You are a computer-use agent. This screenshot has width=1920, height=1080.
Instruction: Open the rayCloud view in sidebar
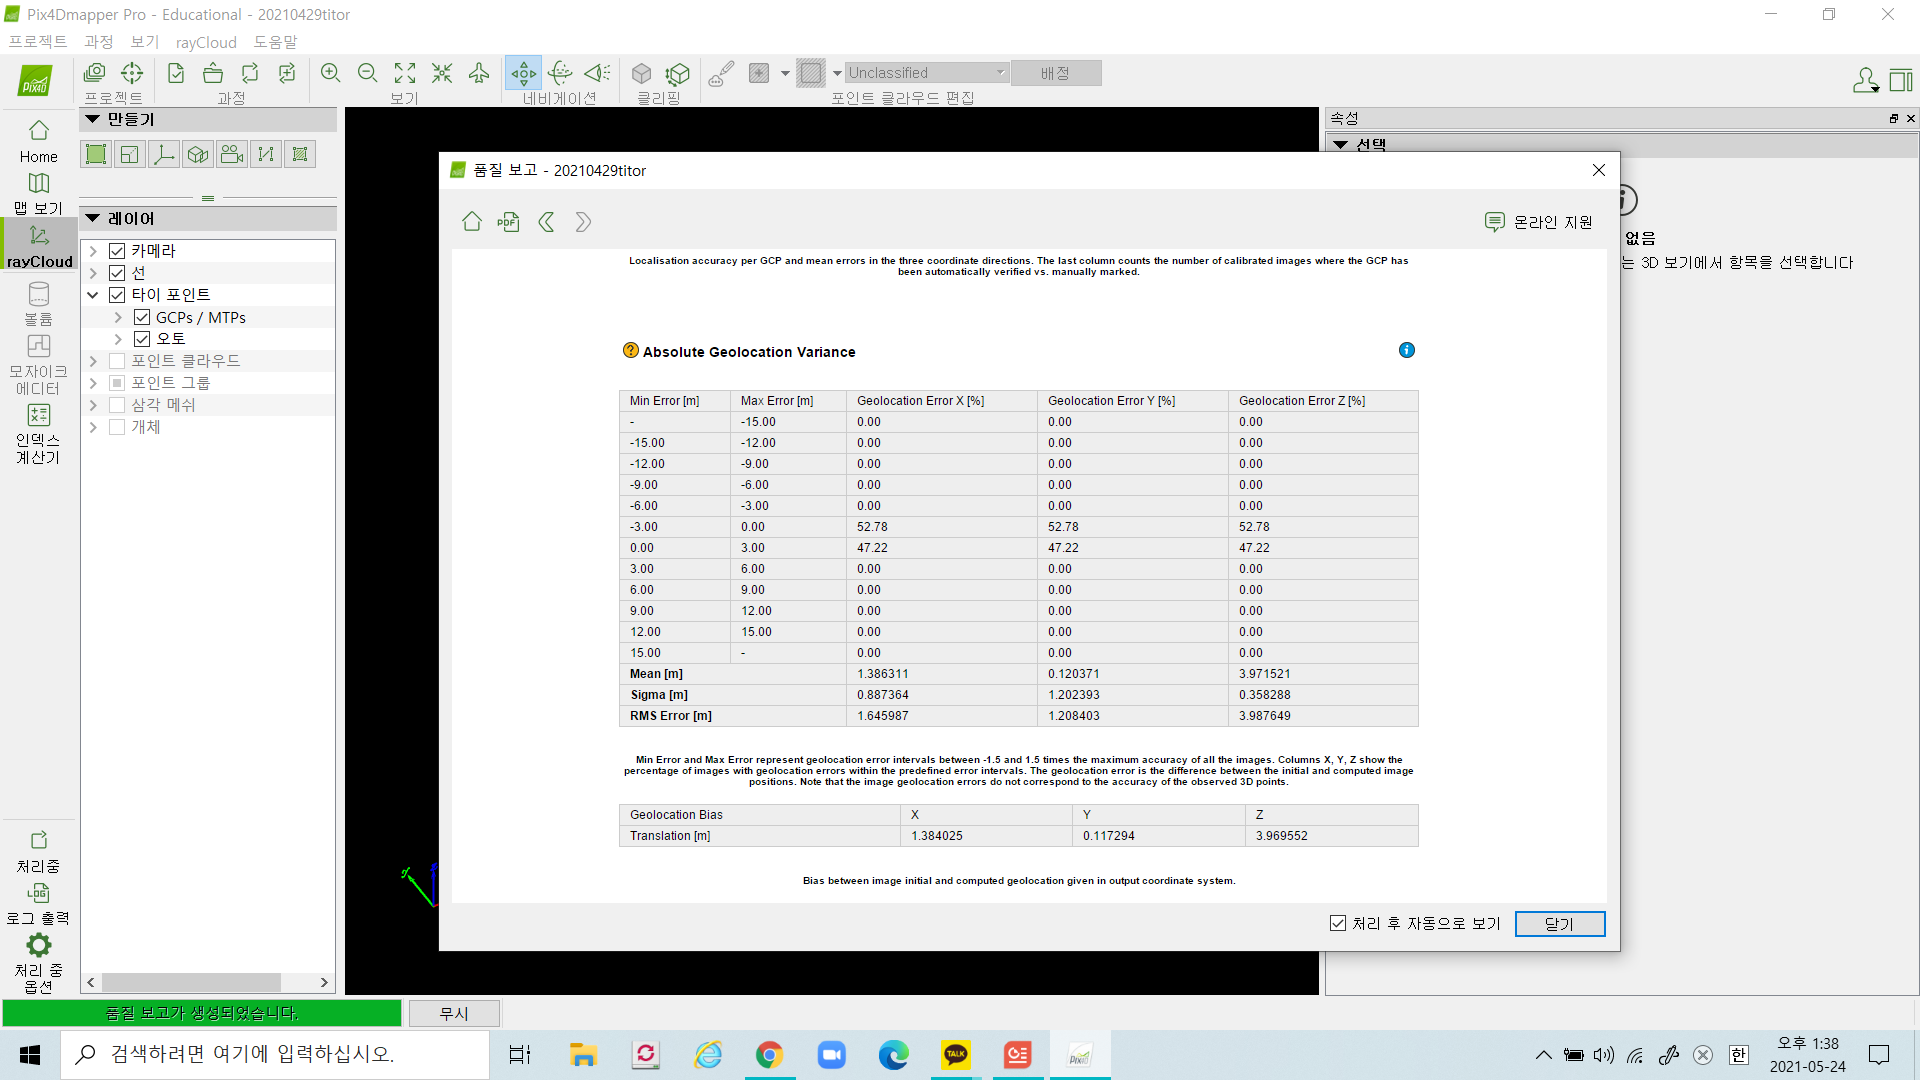pyautogui.click(x=39, y=246)
